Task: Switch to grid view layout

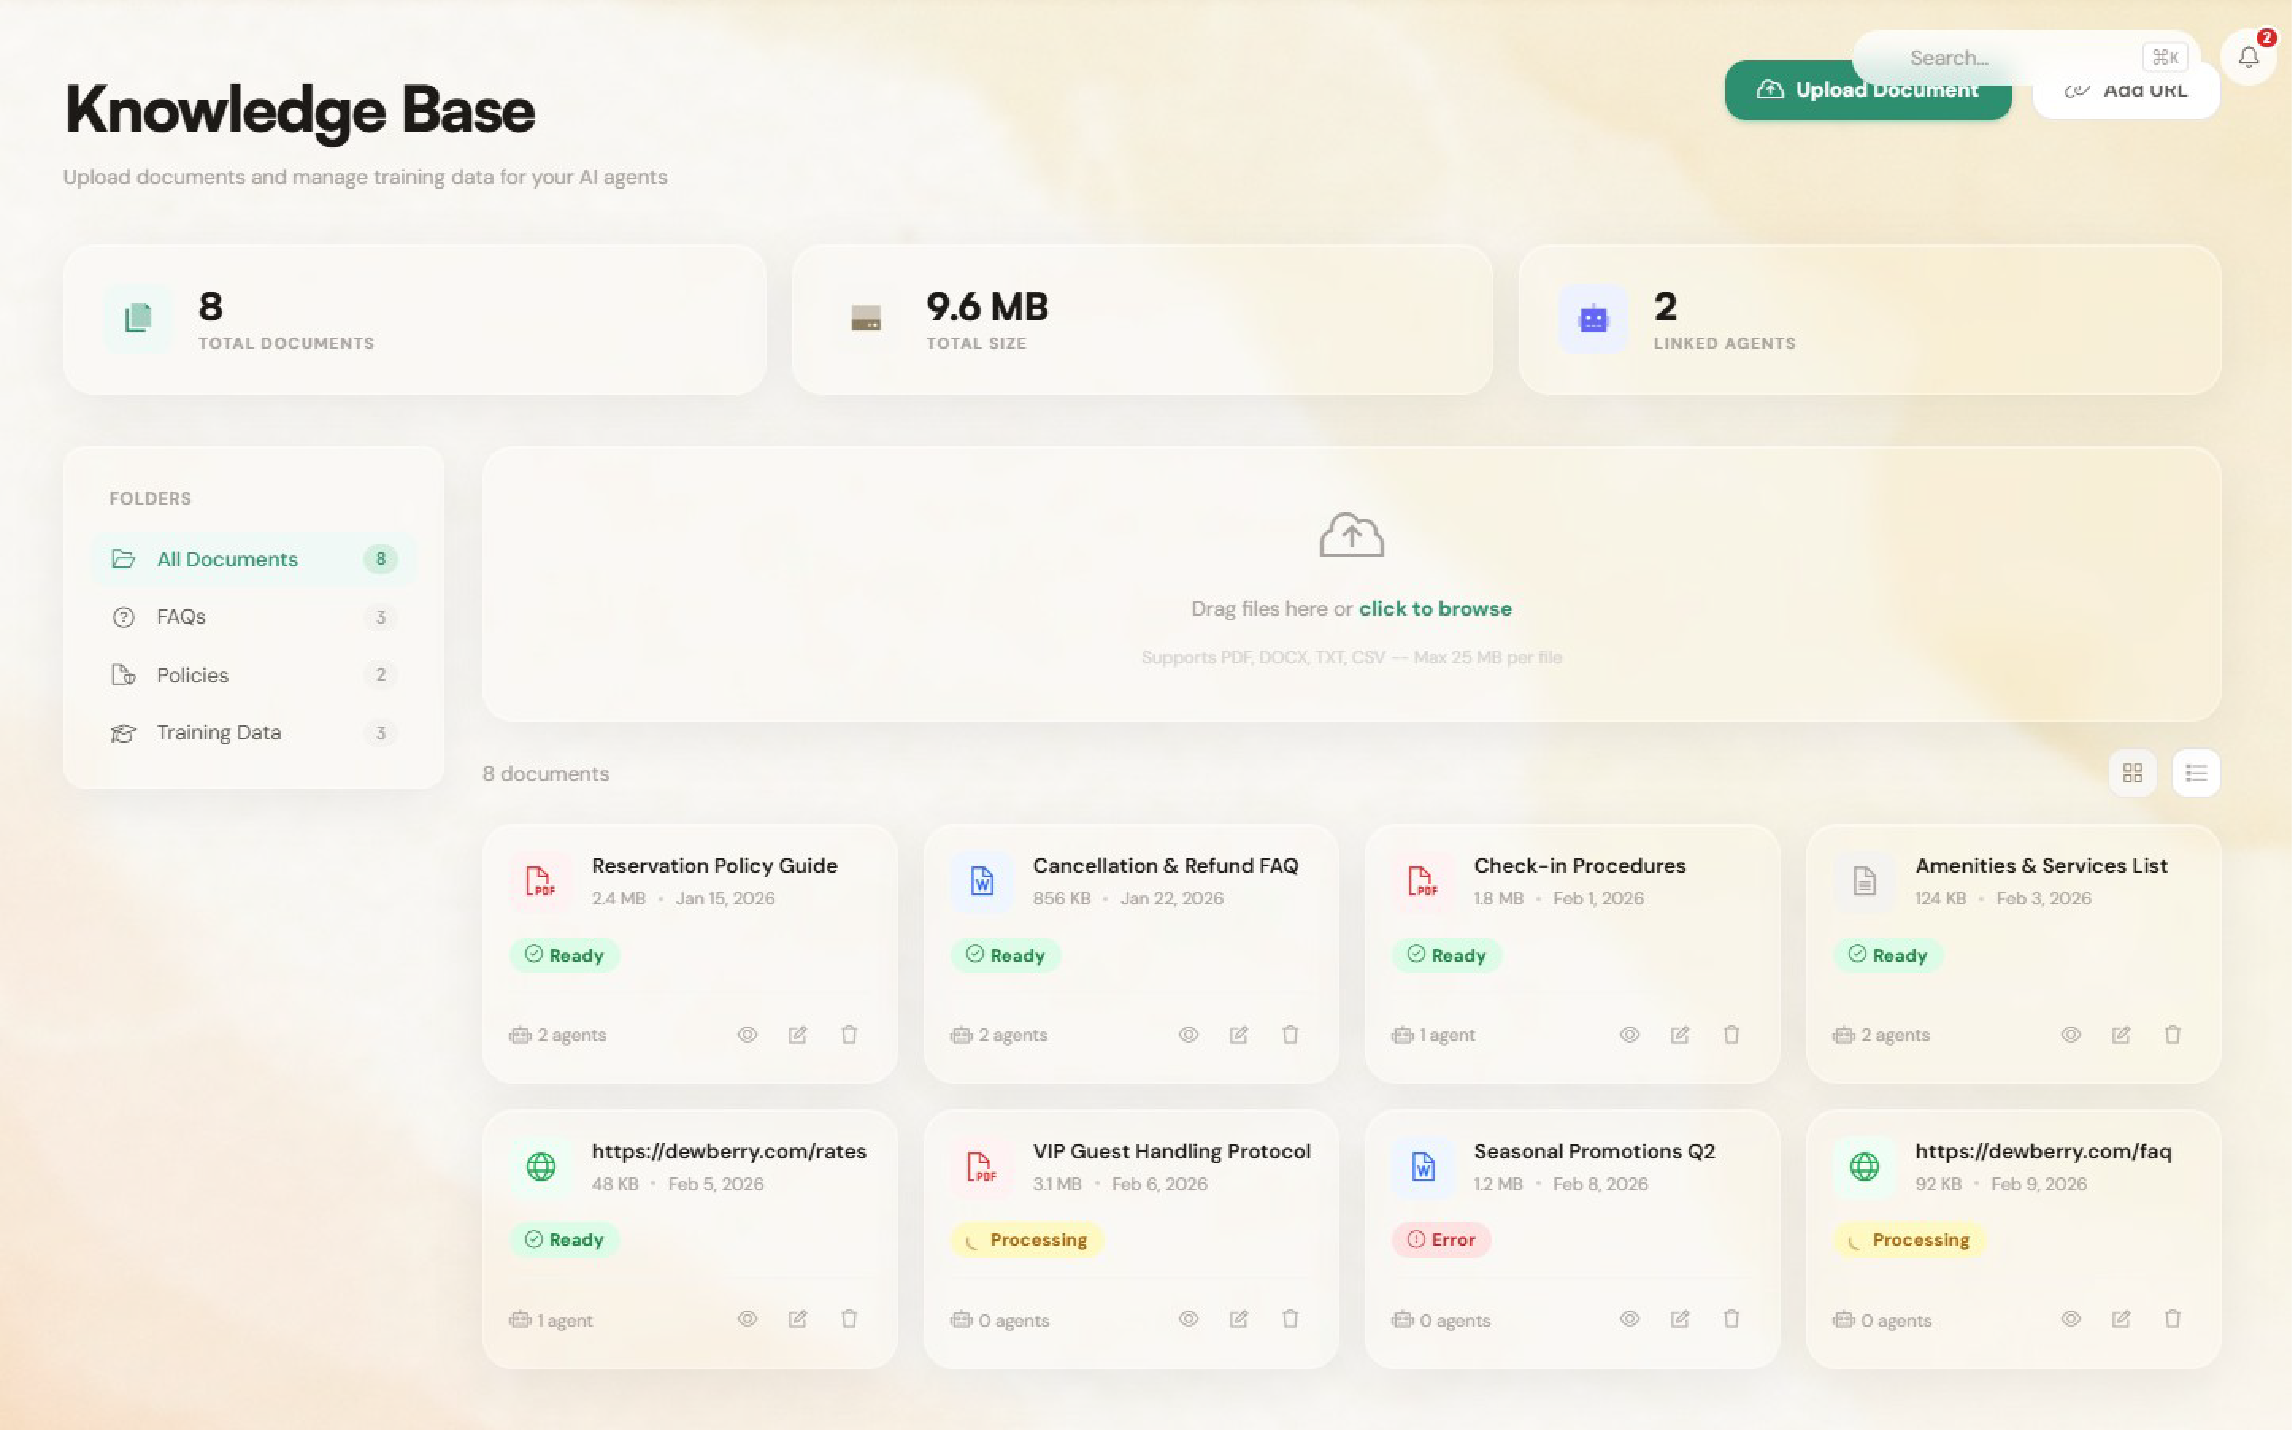Action: tap(2132, 773)
